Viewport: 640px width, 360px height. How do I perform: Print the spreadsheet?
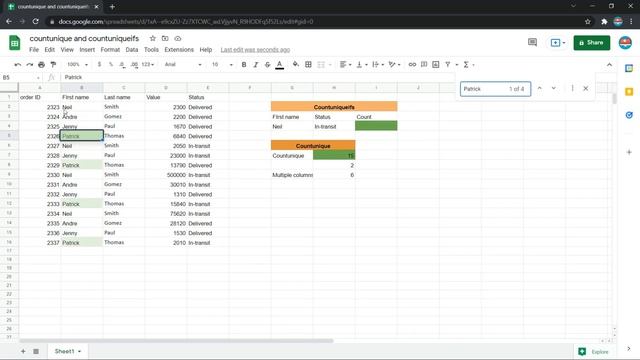tap(41, 64)
